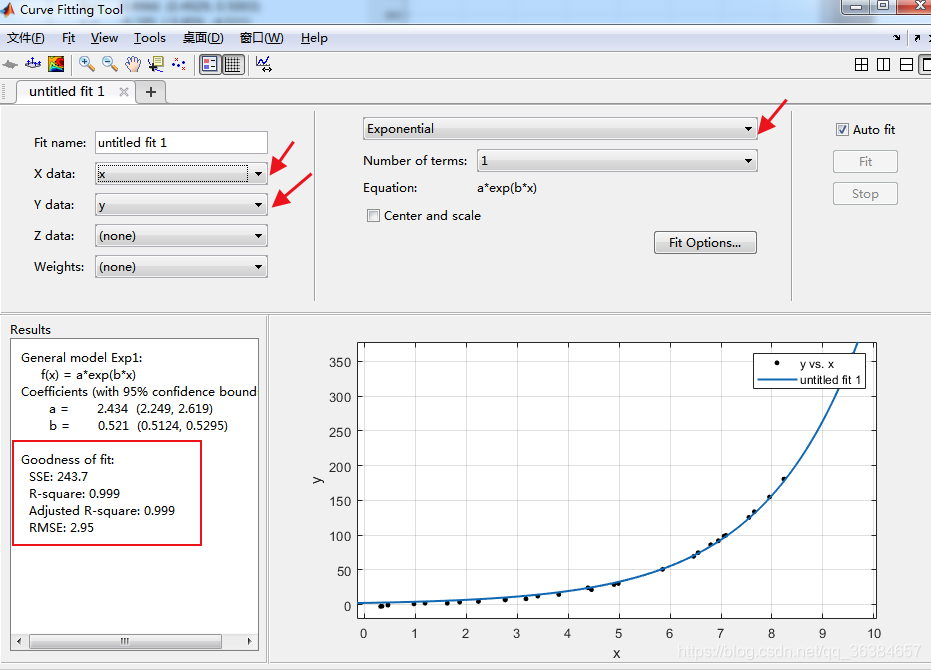
Task: Open the Exponential fit type dropdown
Action: coord(560,129)
